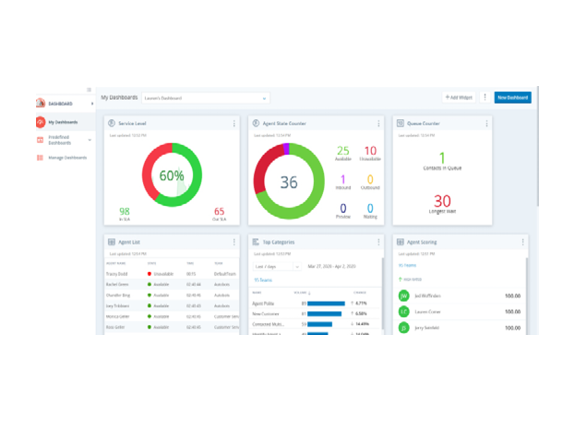Open the Lauren's Dashboard selector dropdown
575x432 pixels.
(206, 98)
